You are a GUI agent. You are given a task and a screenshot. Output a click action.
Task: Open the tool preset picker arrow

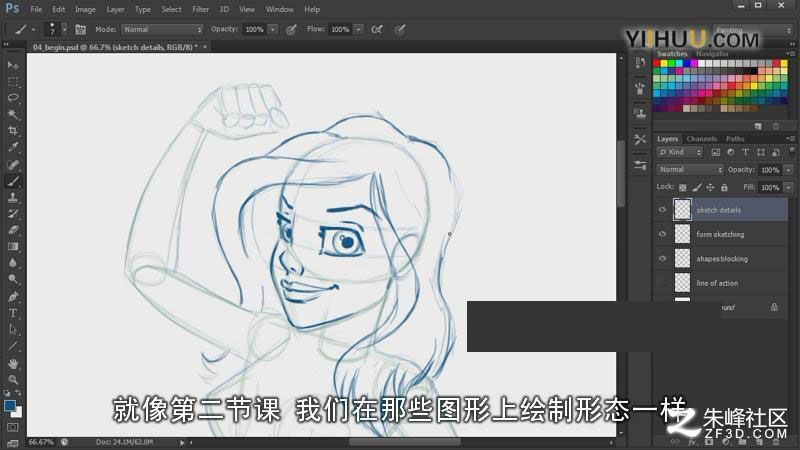[x=34, y=30]
